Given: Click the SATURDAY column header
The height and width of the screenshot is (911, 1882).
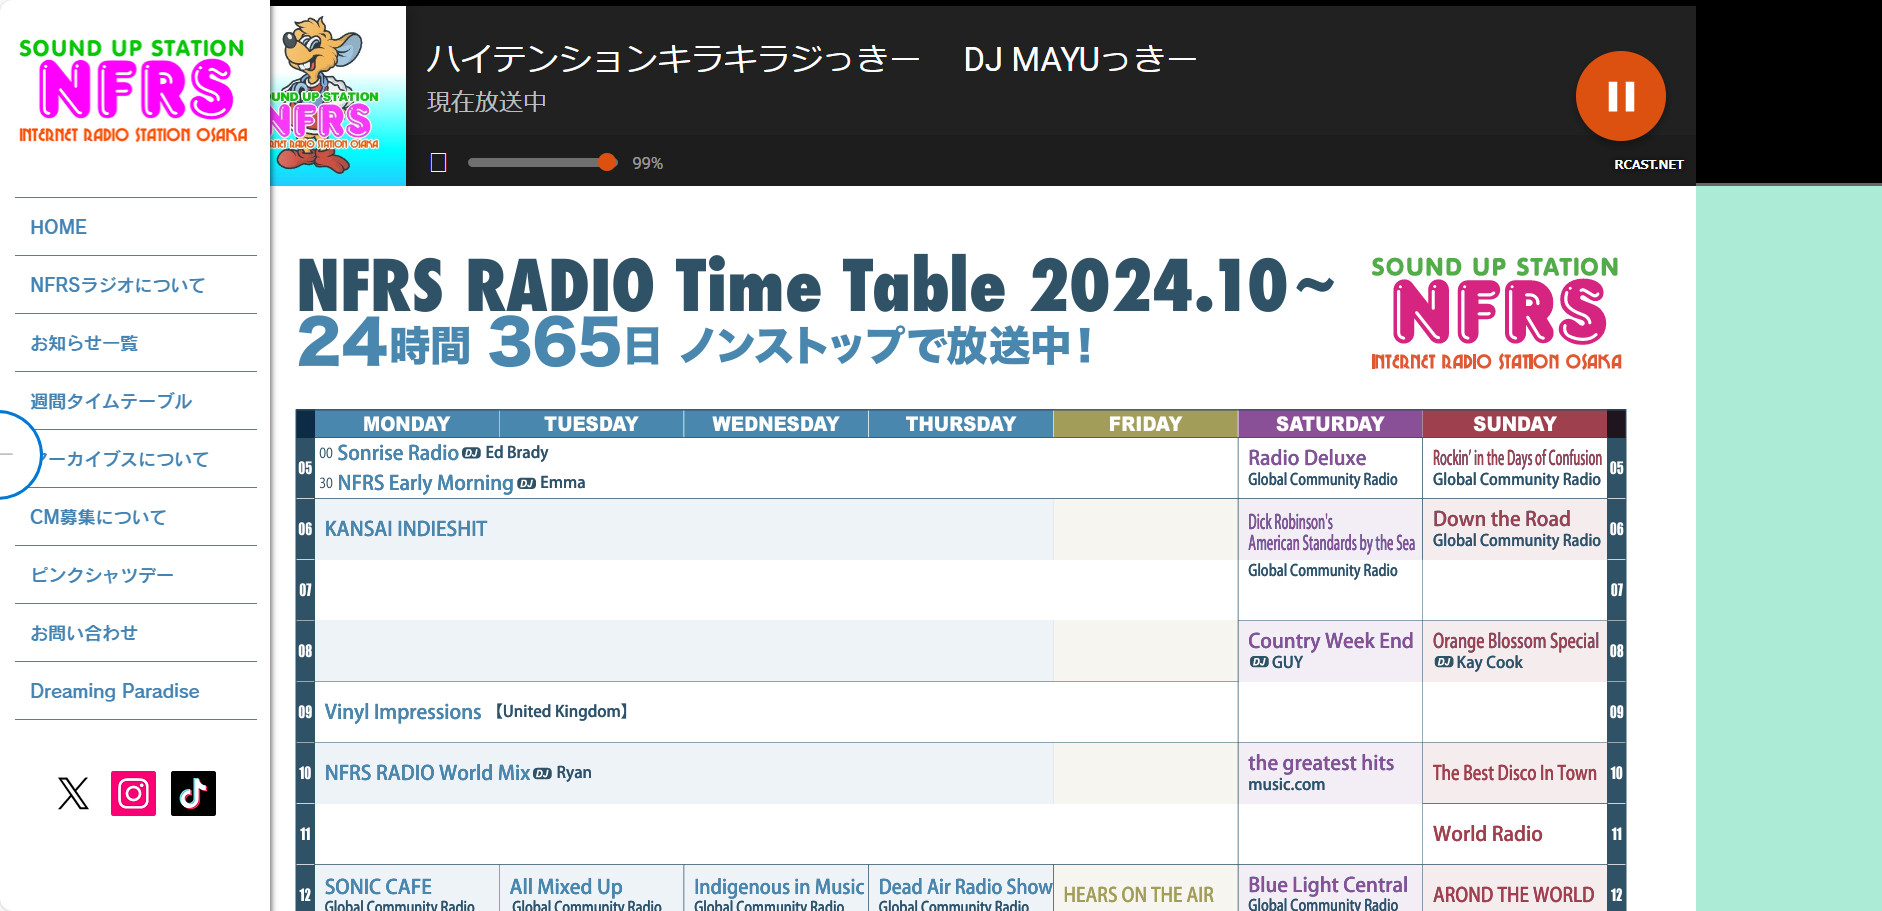Looking at the screenshot, I should (x=1330, y=424).
